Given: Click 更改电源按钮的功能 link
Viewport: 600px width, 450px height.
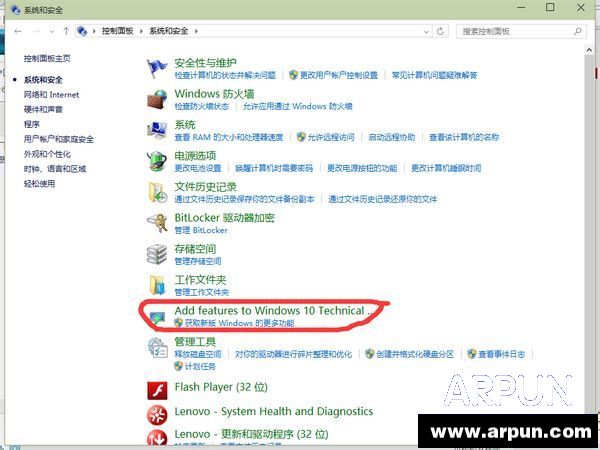Looking at the screenshot, I should pos(362,168).
